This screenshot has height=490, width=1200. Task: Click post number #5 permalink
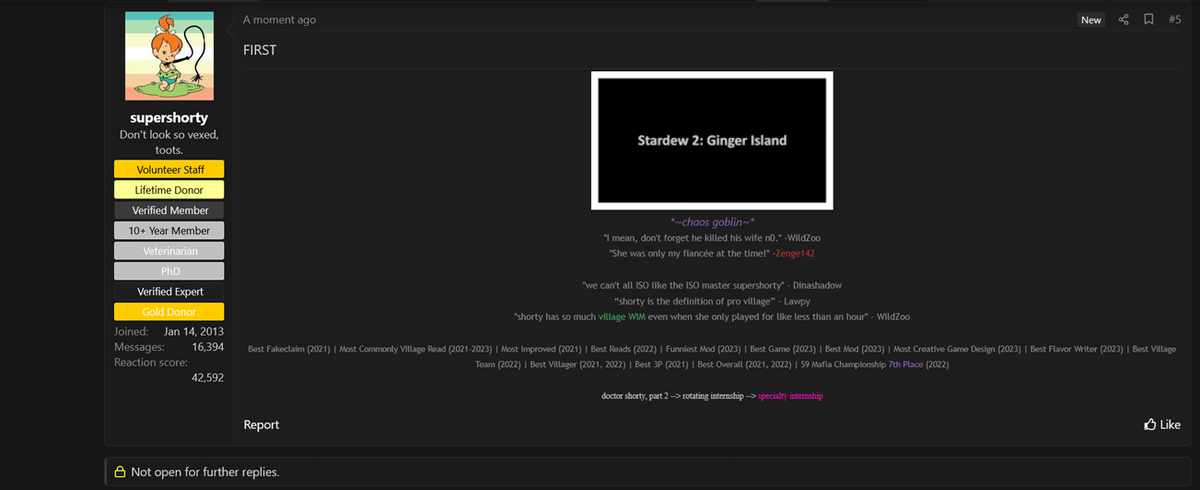click(x=1175, y=20)
